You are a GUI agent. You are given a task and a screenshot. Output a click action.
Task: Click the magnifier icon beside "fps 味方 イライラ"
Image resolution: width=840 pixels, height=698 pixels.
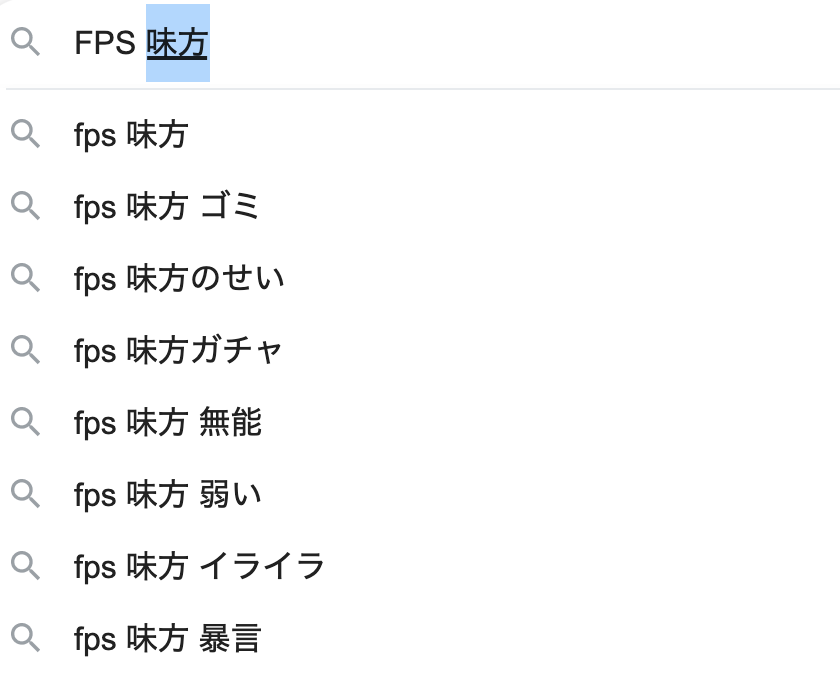point(25,566)
